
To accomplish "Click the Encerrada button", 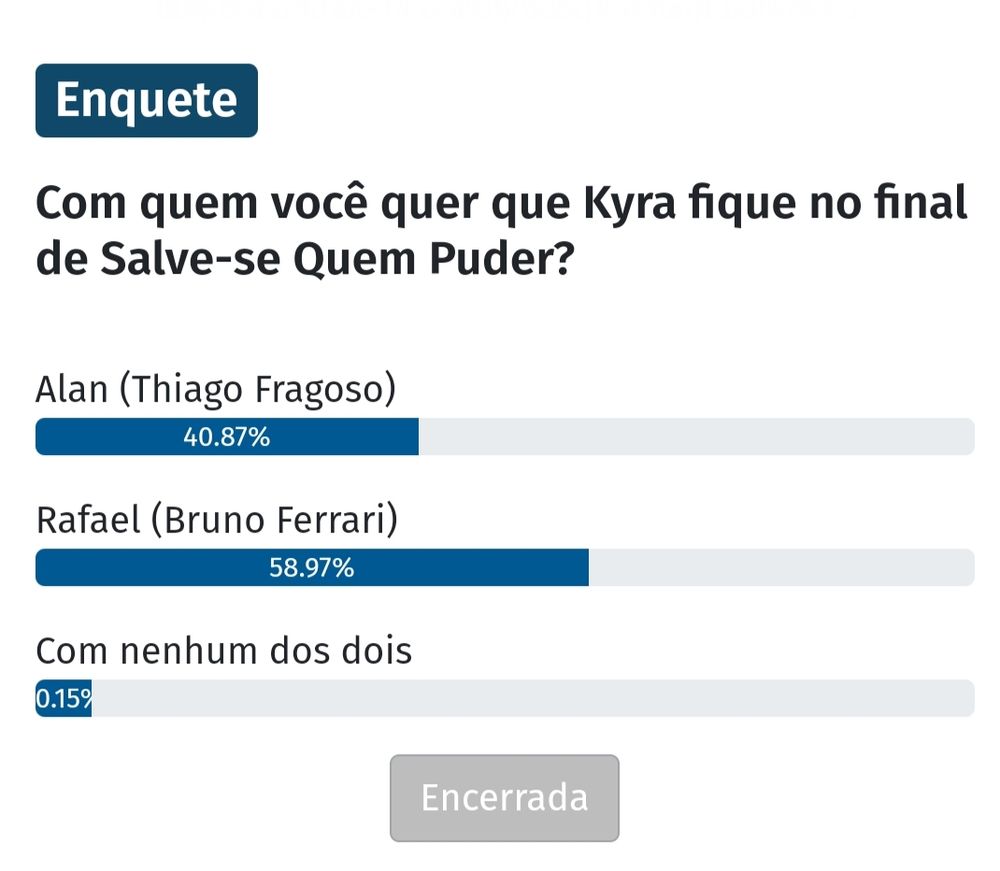I will (x=504, y=798).
